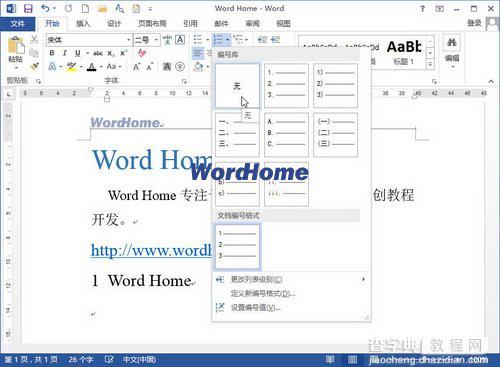
Task: Select the 1. 2. 3. numbering format
Action: point(286,86)
